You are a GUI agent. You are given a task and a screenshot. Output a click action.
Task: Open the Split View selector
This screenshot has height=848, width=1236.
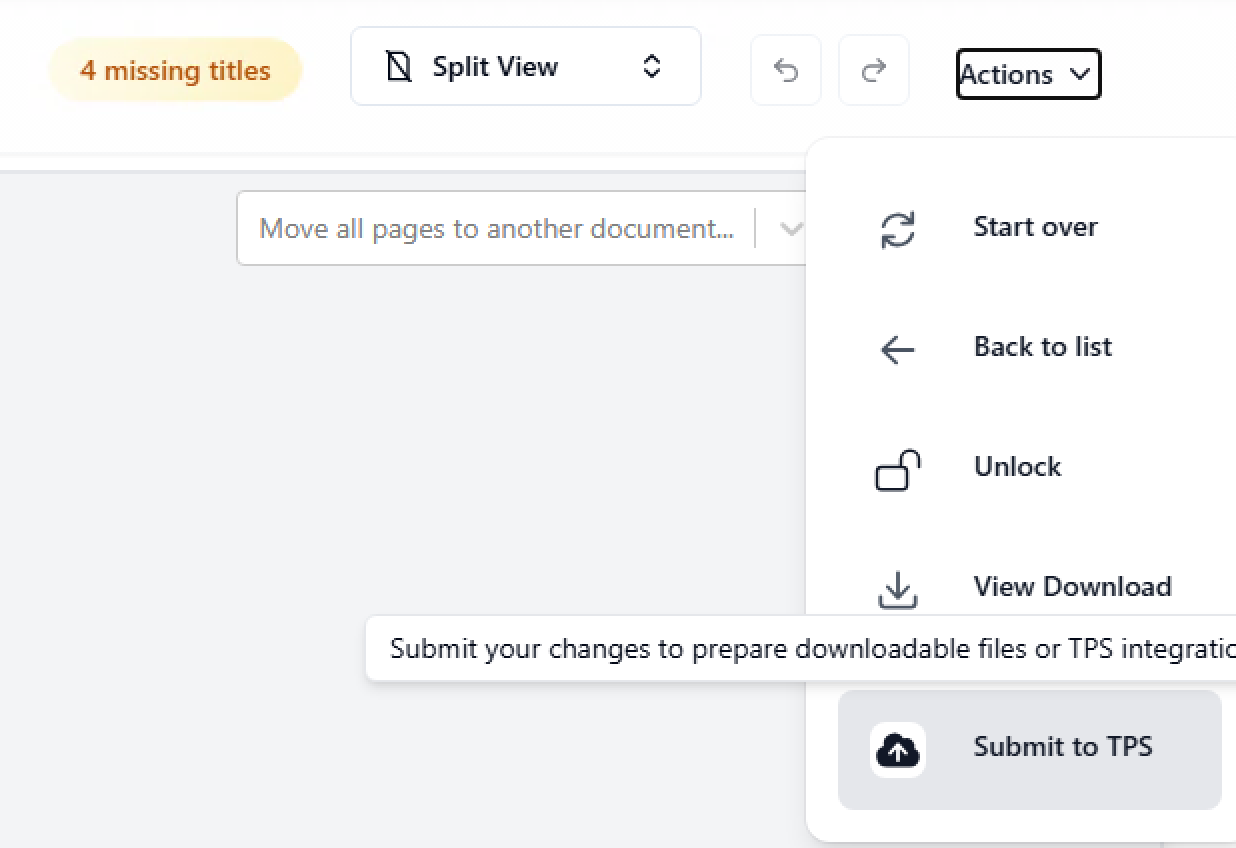(526, 66)
